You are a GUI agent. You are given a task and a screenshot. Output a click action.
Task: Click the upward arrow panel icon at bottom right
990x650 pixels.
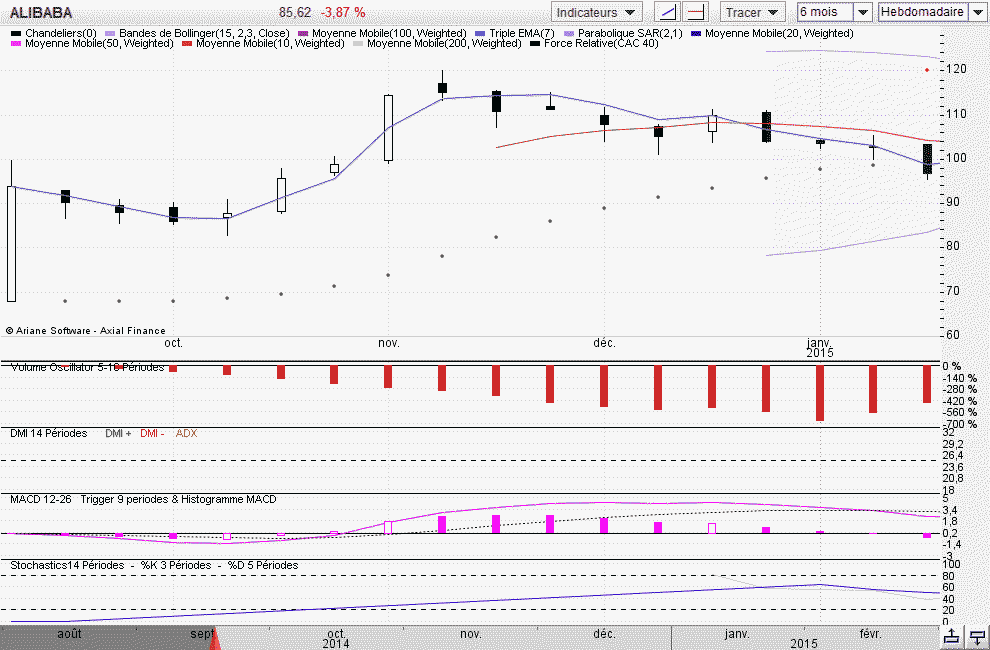coord(952,637)
